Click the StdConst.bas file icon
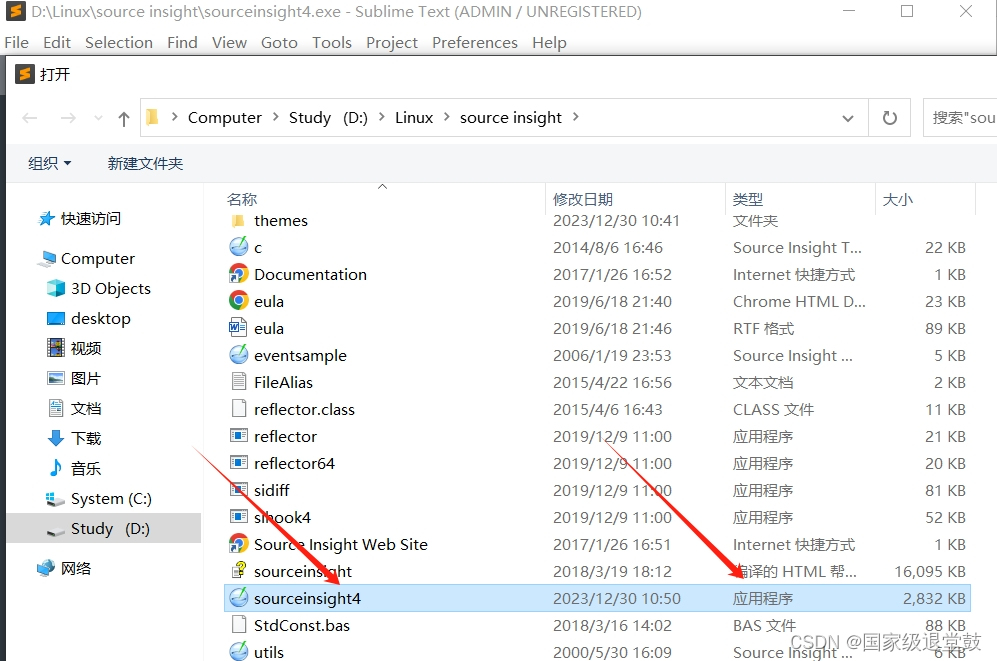The image size is (997, 661). click(238, 625)
